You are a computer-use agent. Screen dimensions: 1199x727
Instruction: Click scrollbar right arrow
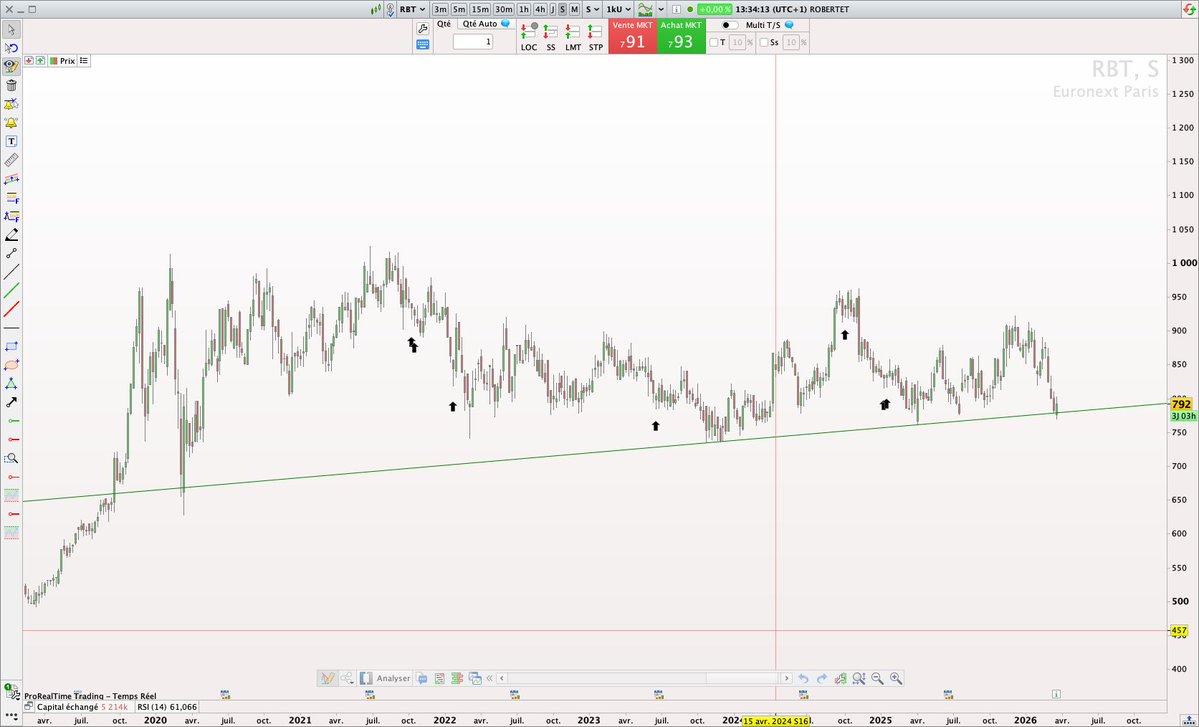point(786,678)
